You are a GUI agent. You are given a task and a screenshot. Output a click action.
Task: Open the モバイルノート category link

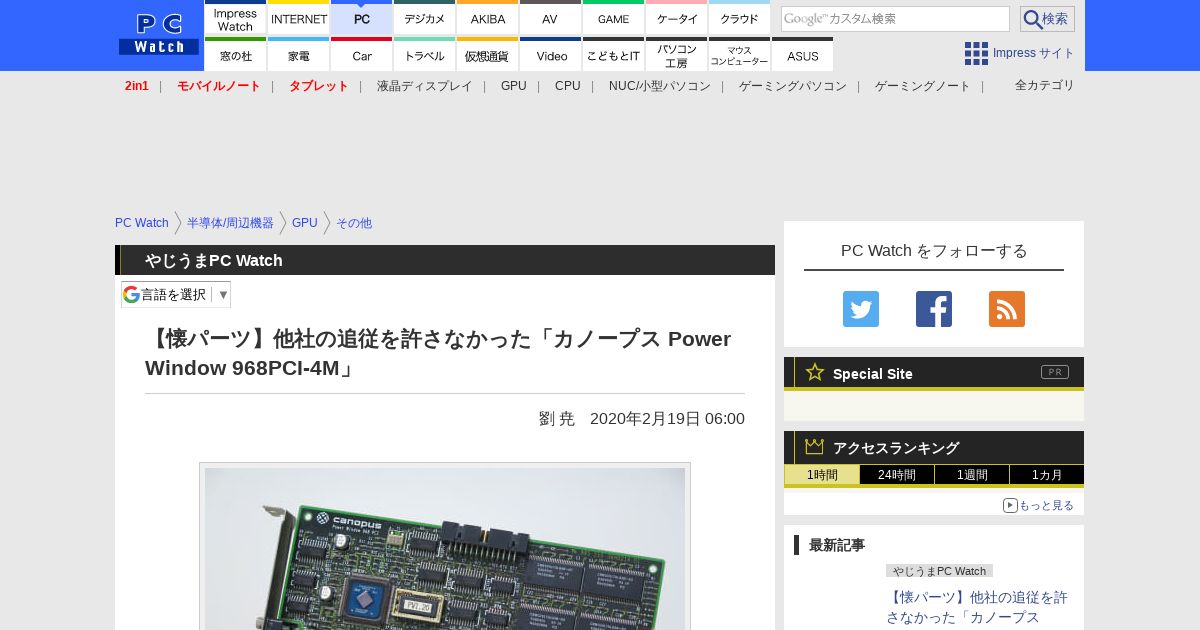tap(219, 86)
